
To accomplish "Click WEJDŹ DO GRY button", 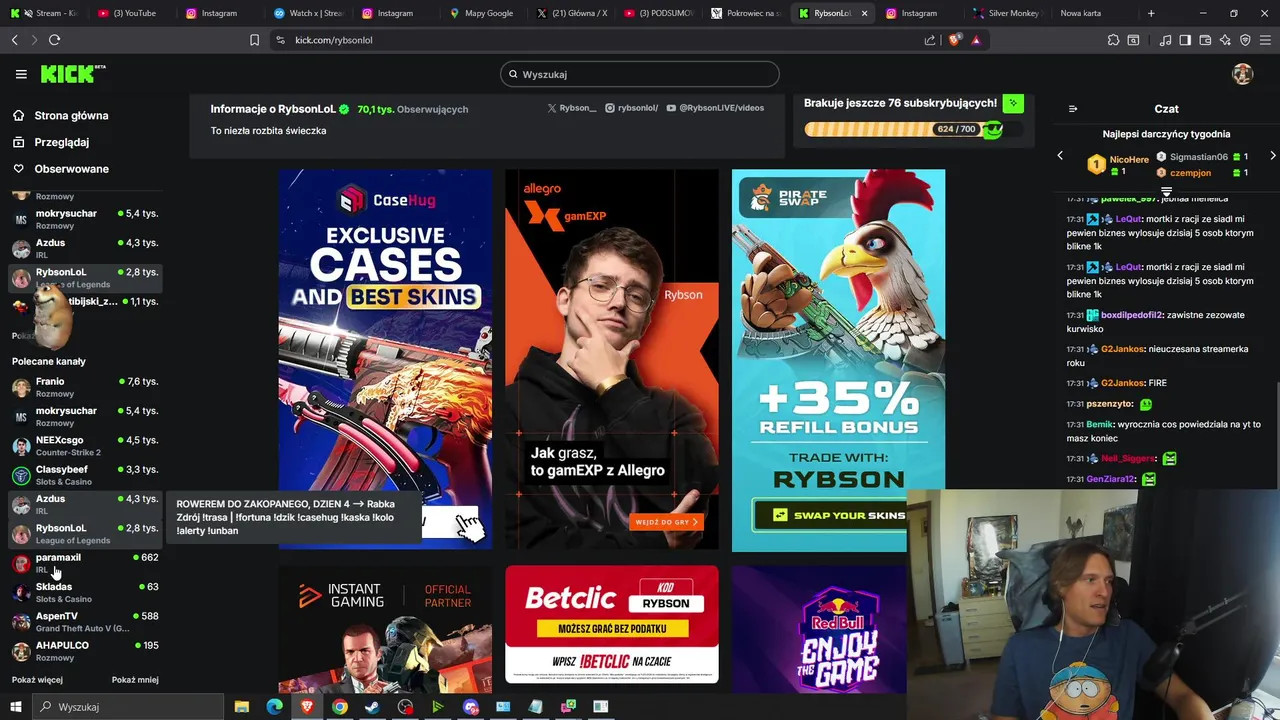I will click(666, 522).
